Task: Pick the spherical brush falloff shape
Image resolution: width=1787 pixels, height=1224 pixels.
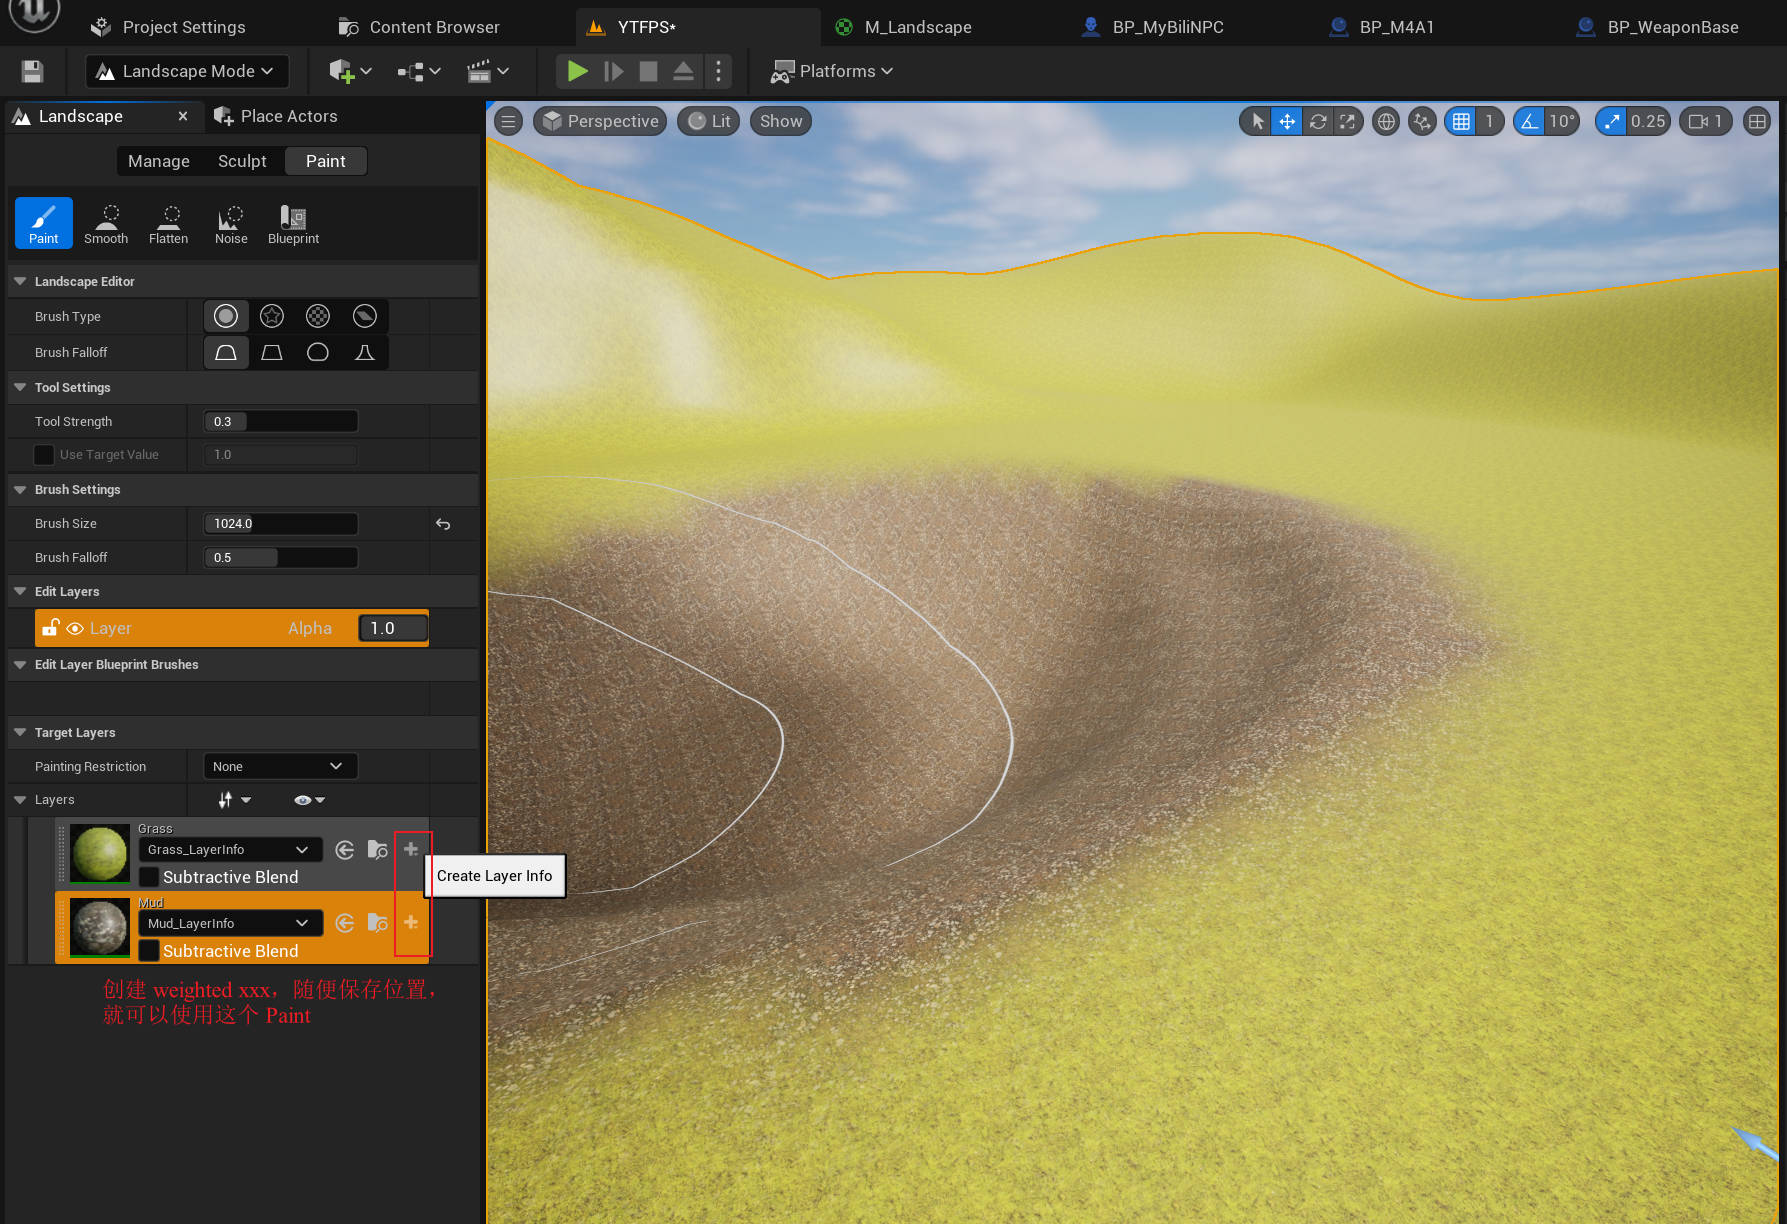Action: (318, 352)
